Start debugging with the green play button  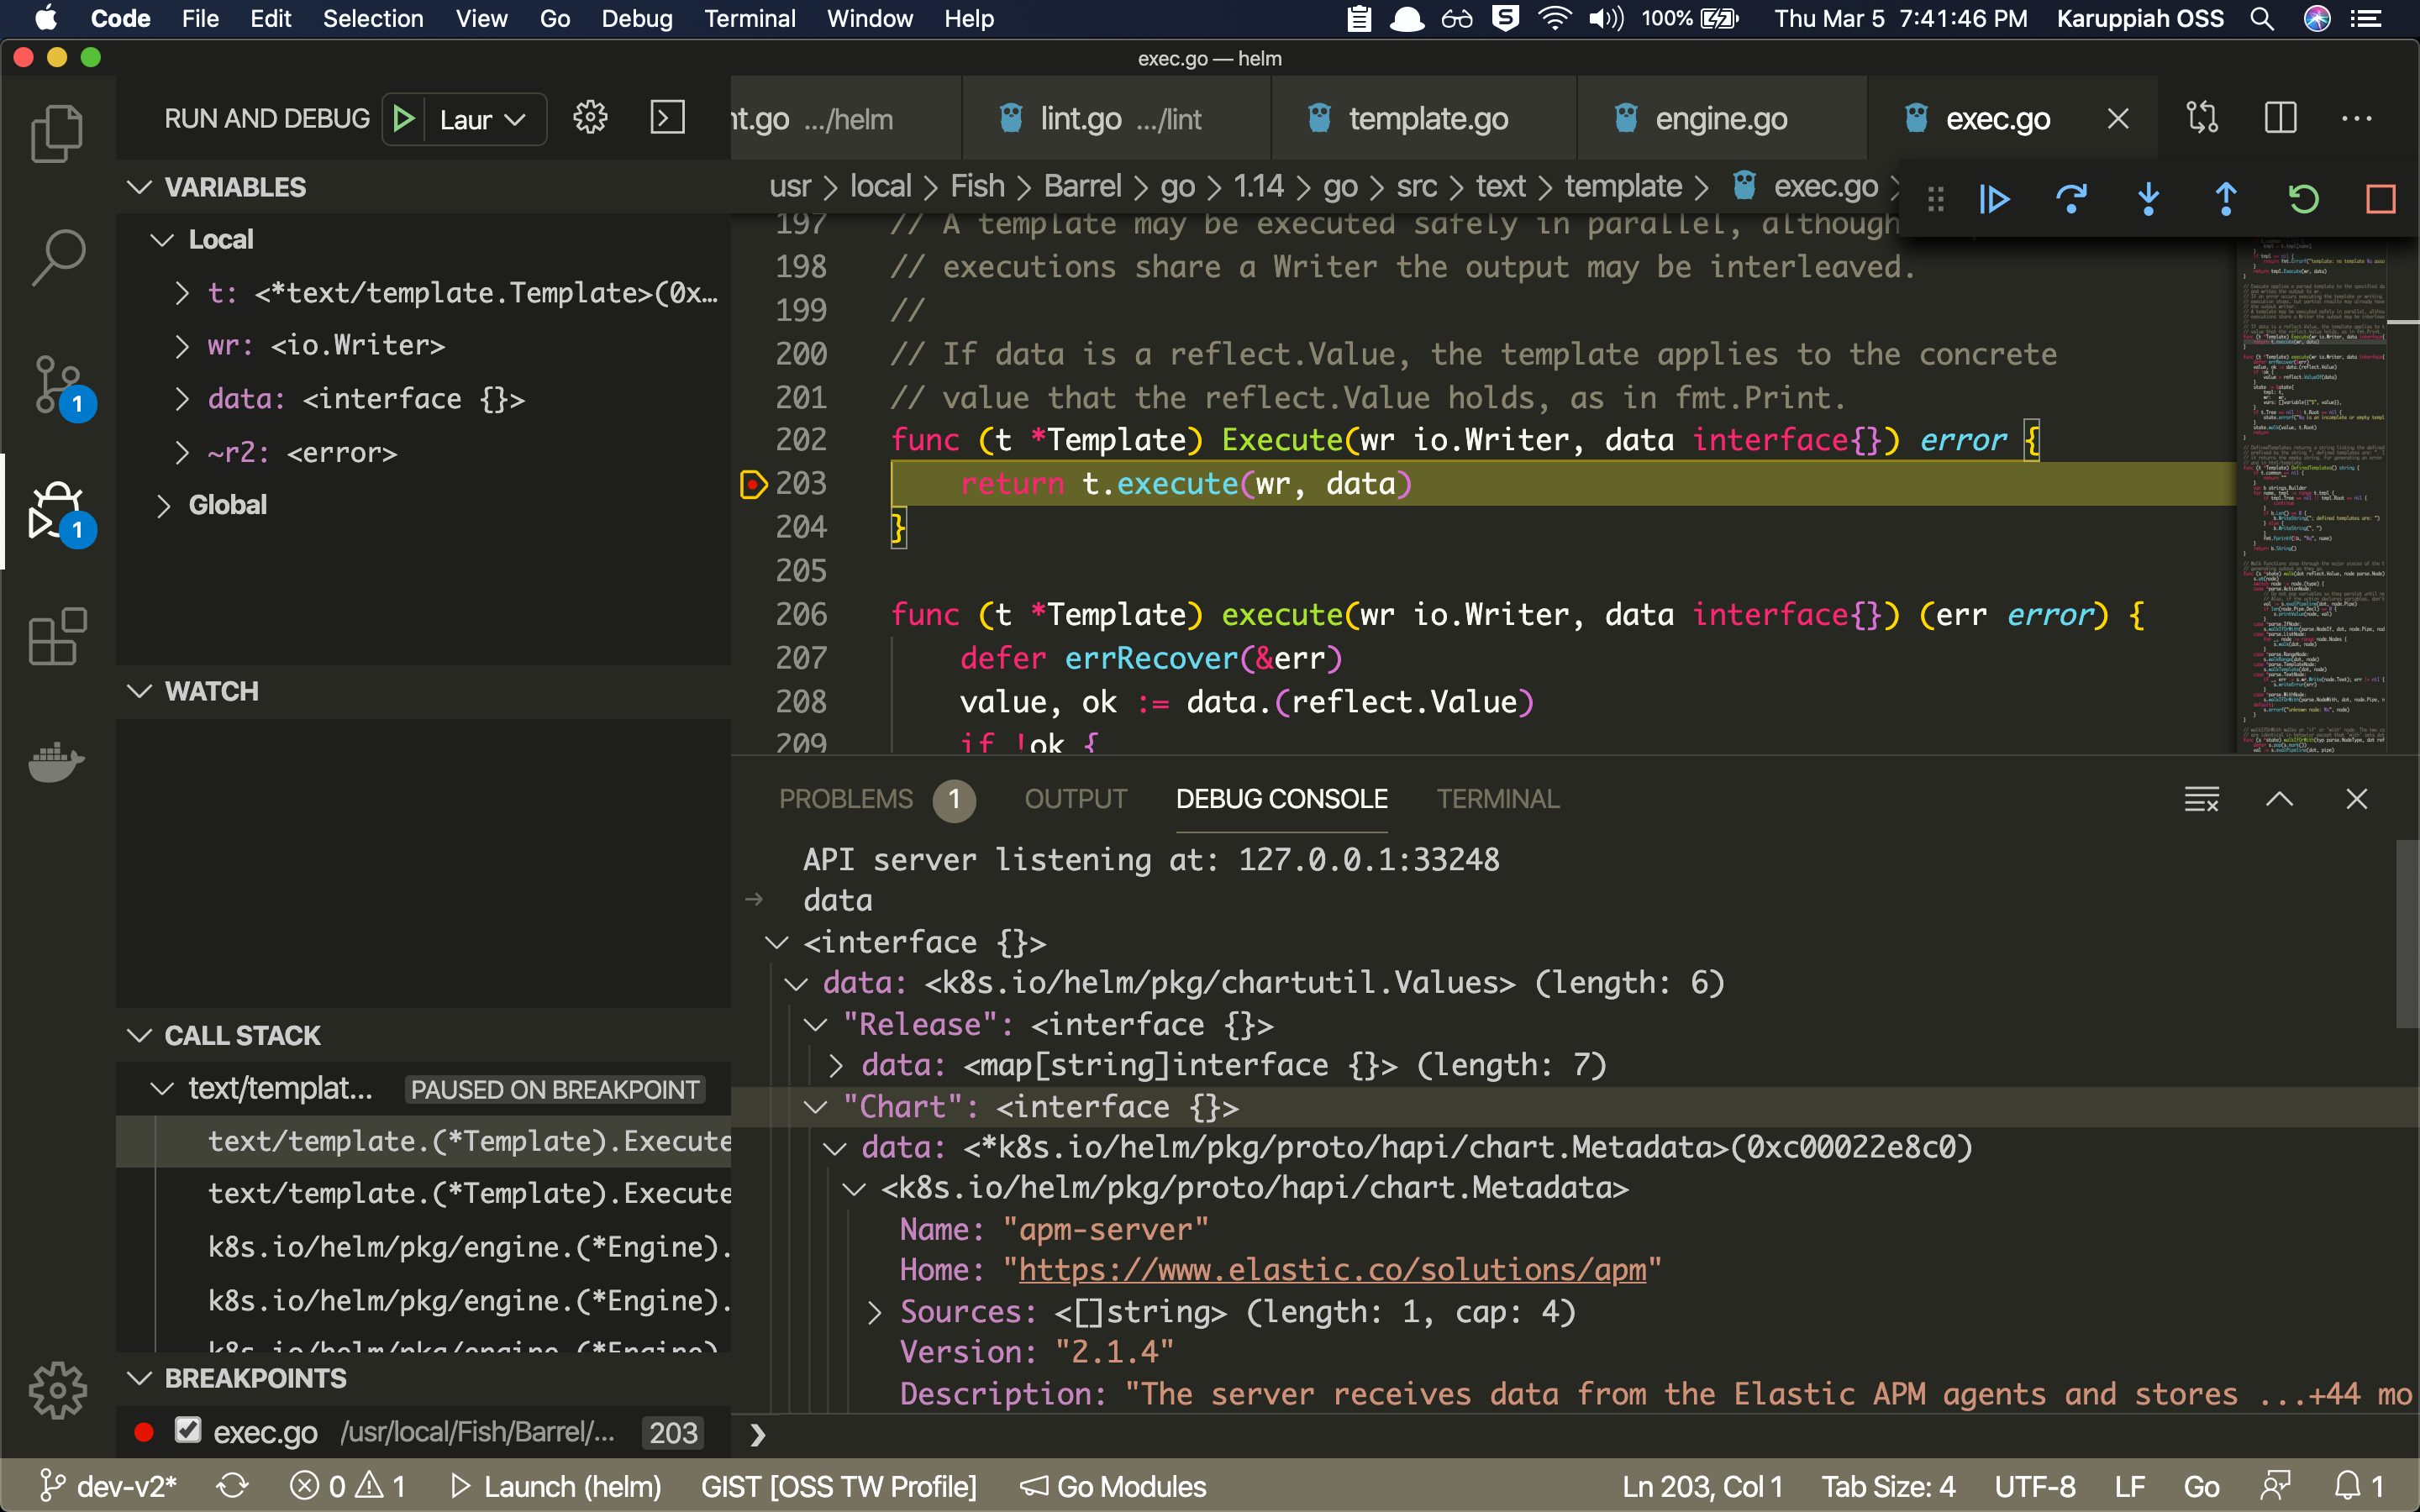pos(404,119)
